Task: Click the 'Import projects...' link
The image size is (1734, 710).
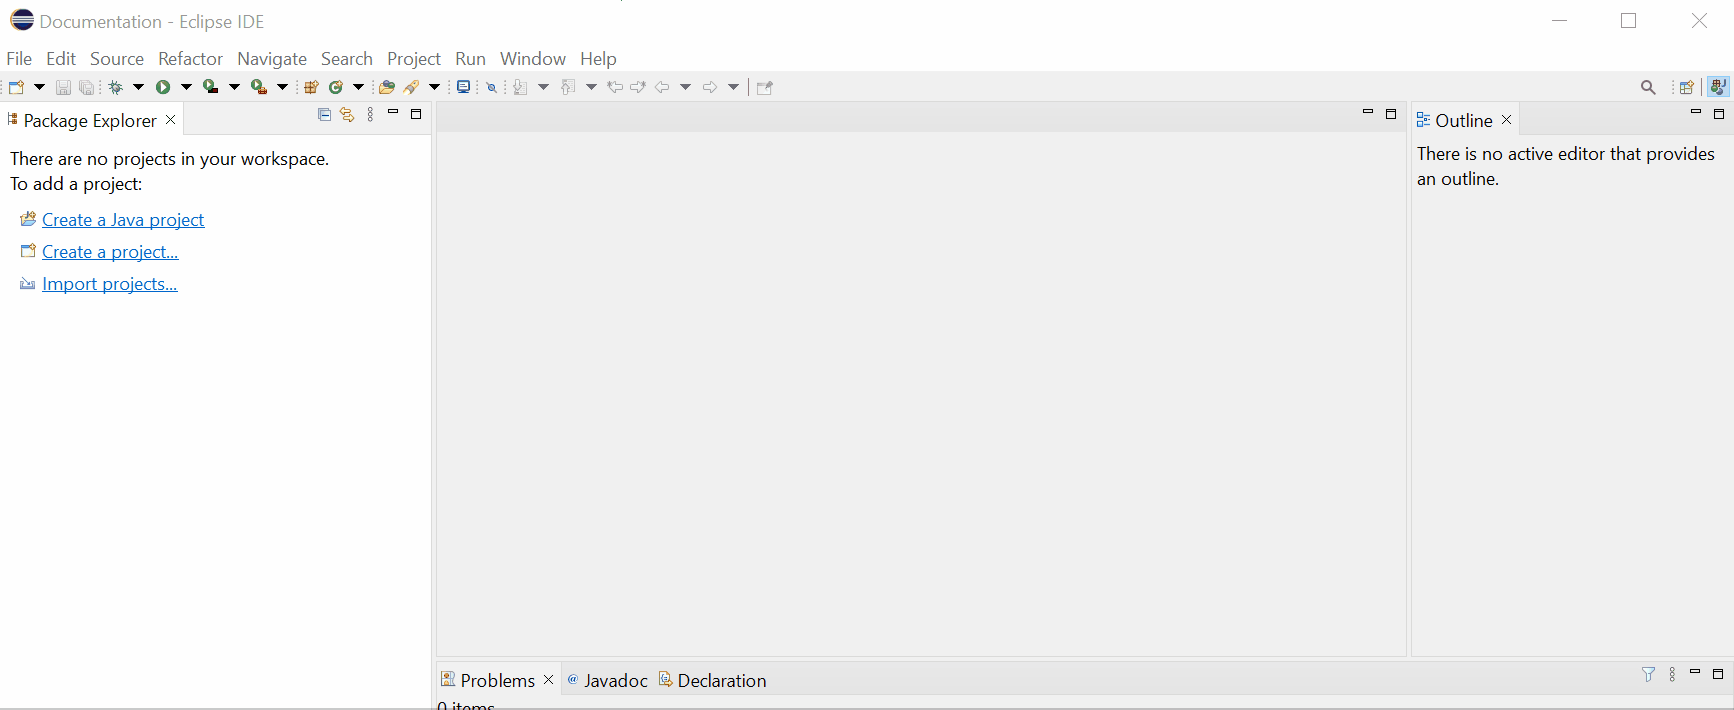Action: coord(109,284)
